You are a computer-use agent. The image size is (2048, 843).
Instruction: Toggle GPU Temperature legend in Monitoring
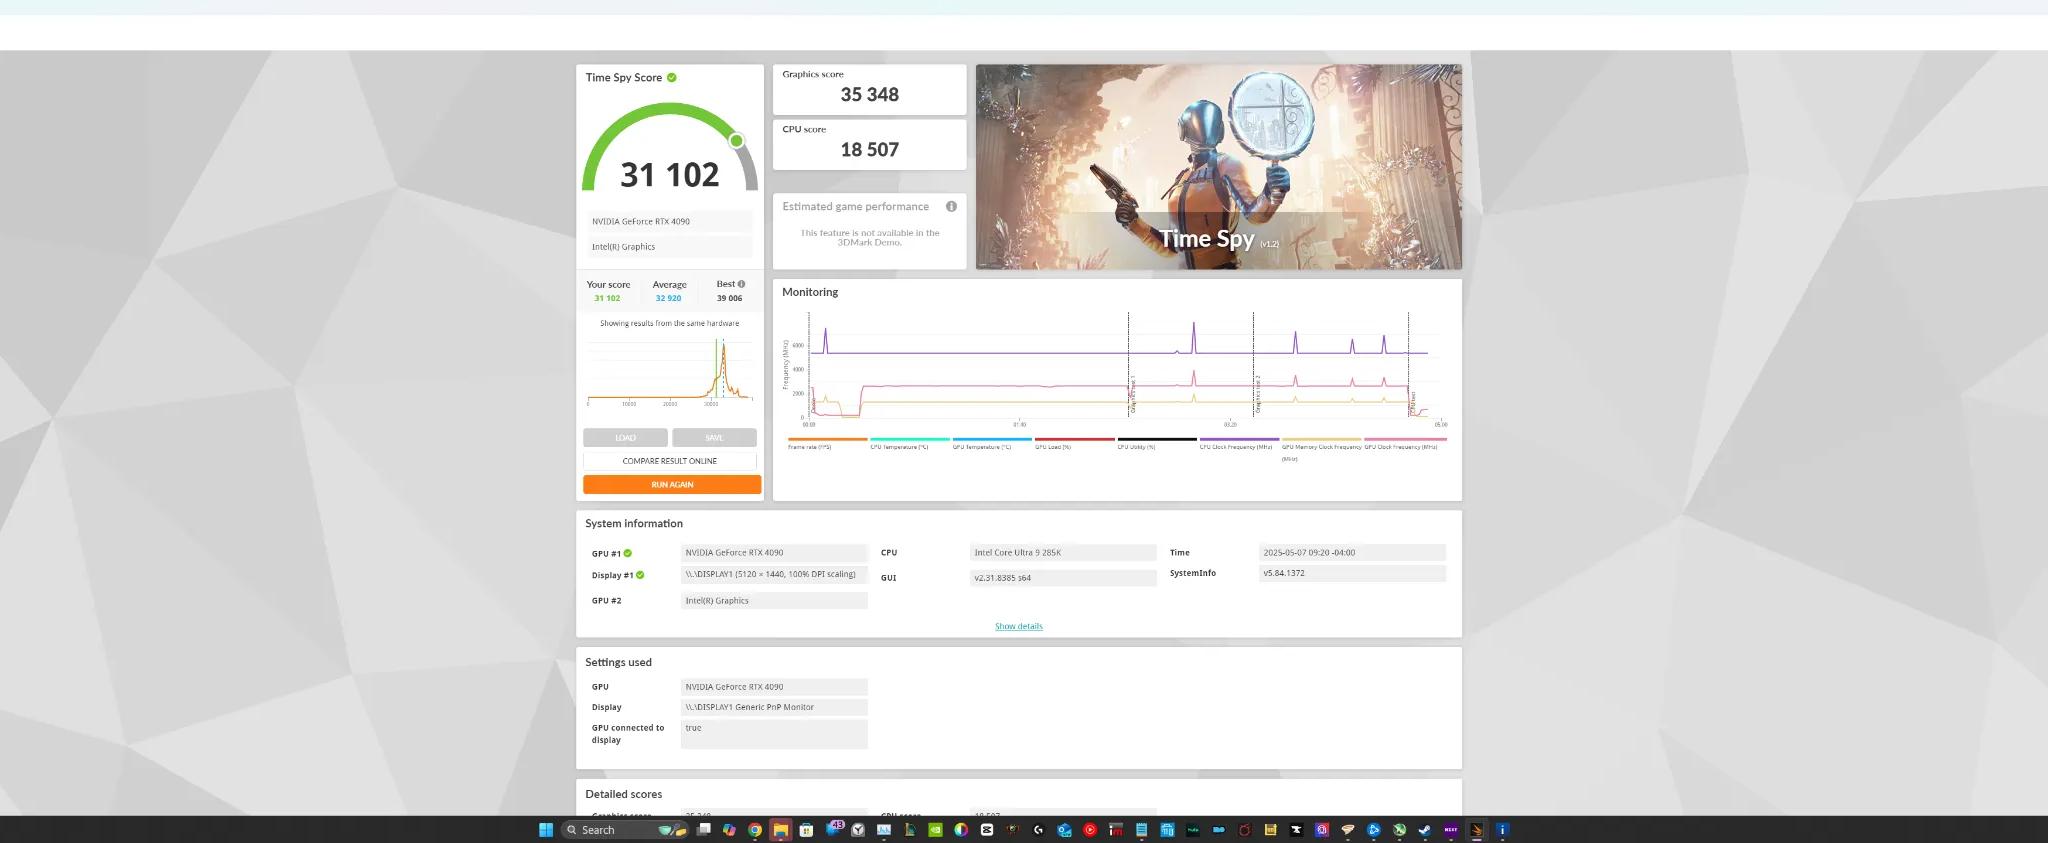(x=992, y=443)
